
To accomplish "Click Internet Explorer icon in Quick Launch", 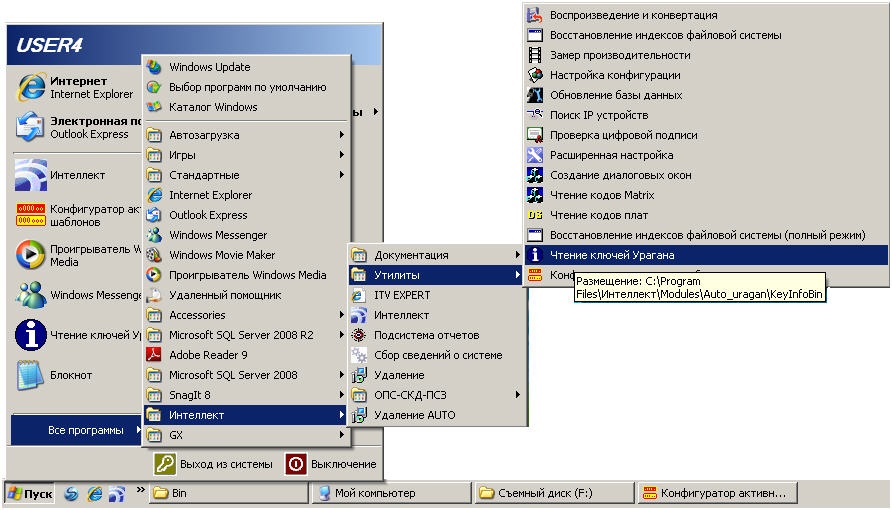I will [x=95, y=493].
